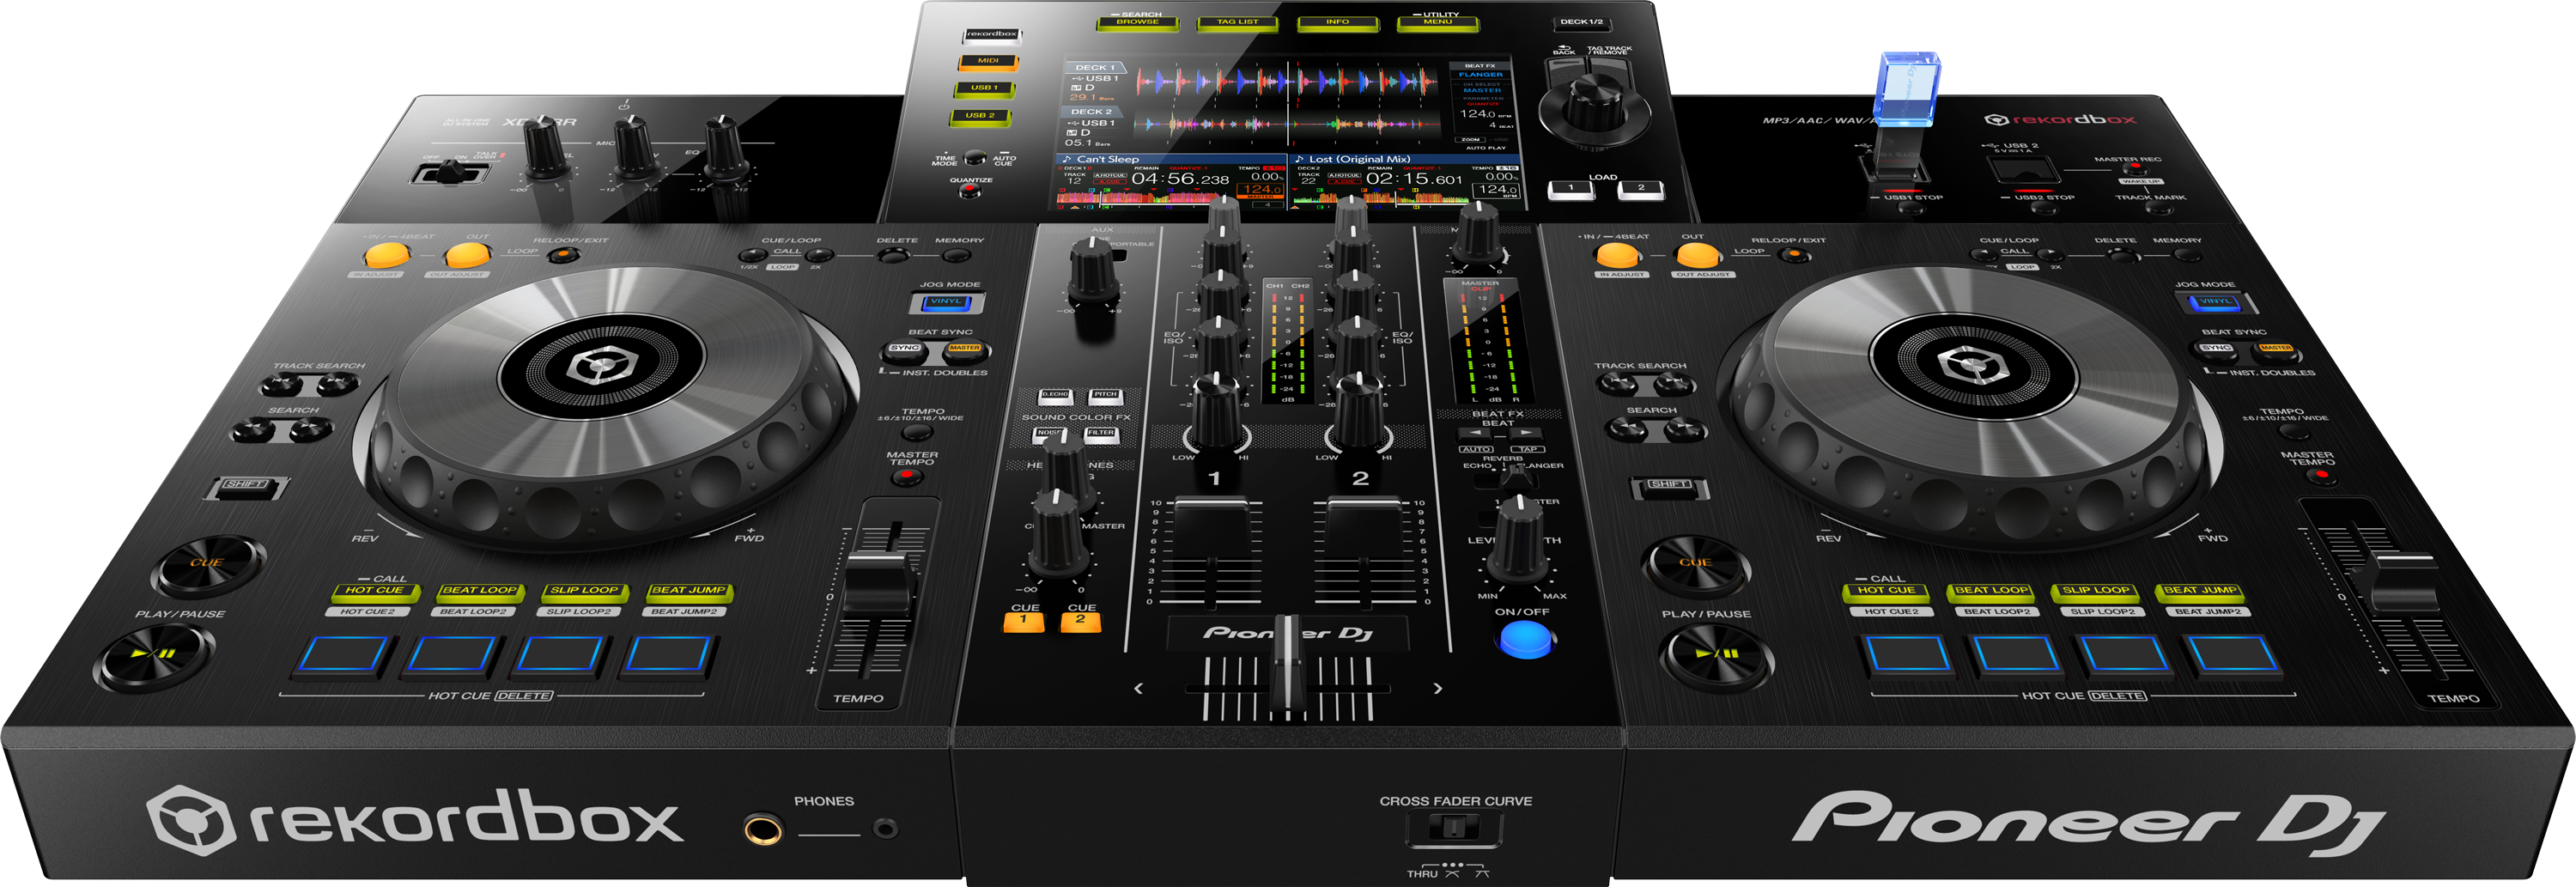Set loop OUT point on left deck

pyautogui.click(x=466, y=255)
